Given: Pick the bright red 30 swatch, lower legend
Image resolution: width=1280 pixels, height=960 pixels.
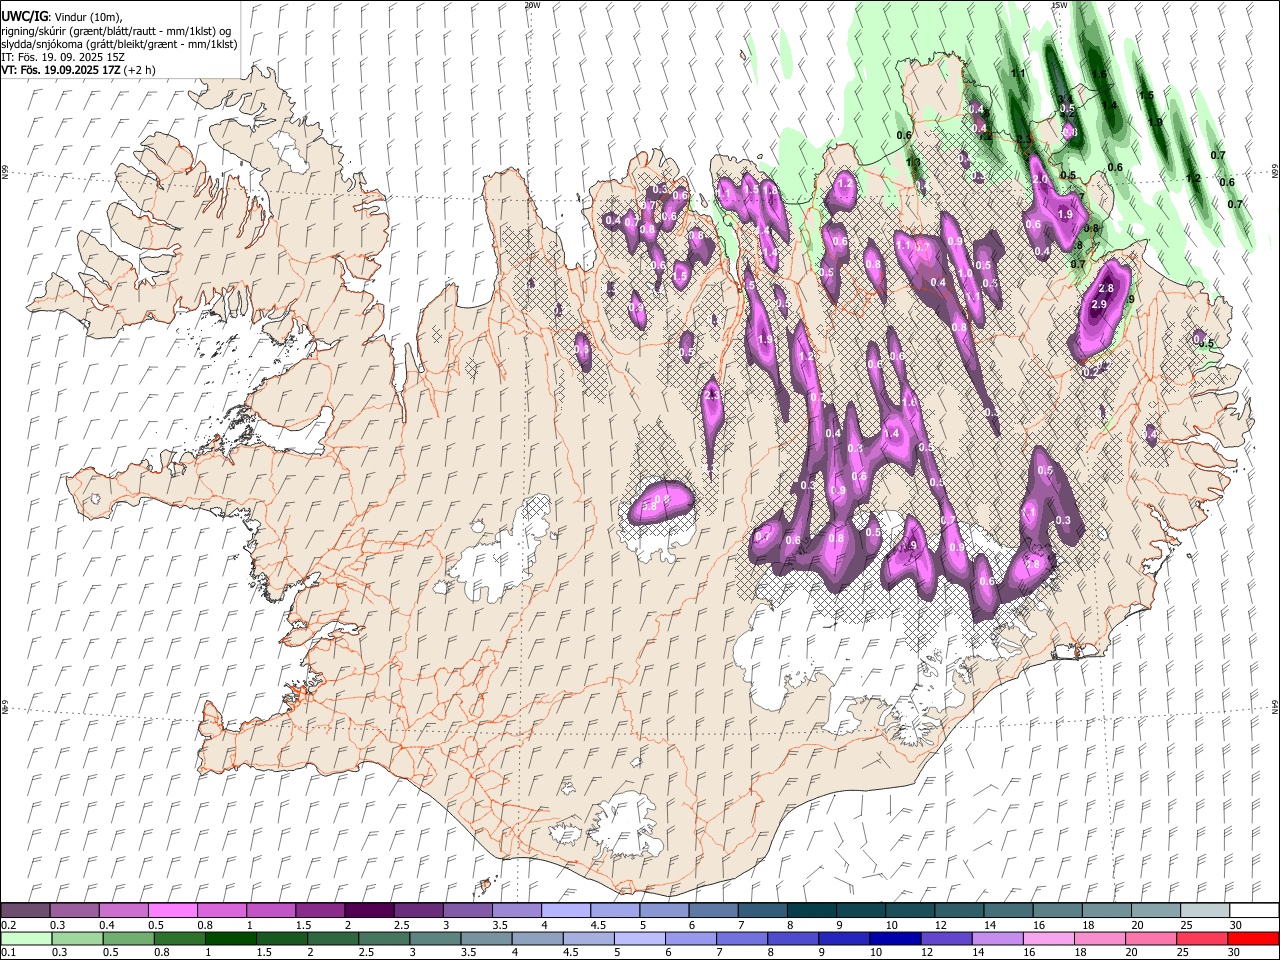Looking at the screenshot, I should (x=1251, y=938).
